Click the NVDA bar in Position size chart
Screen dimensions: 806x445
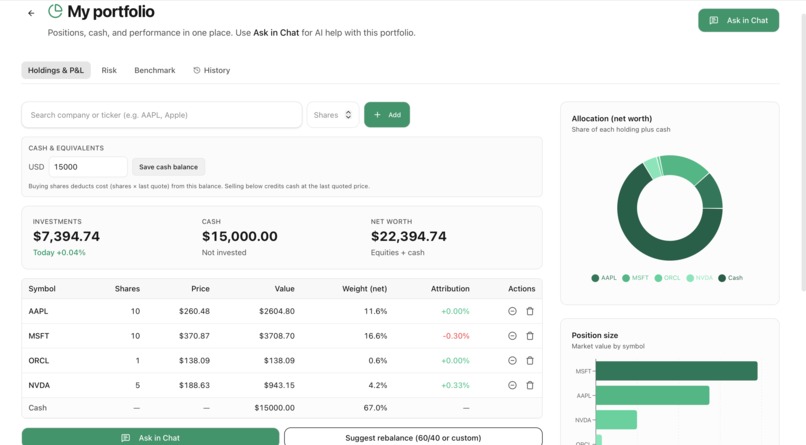(x=616, y=420)
